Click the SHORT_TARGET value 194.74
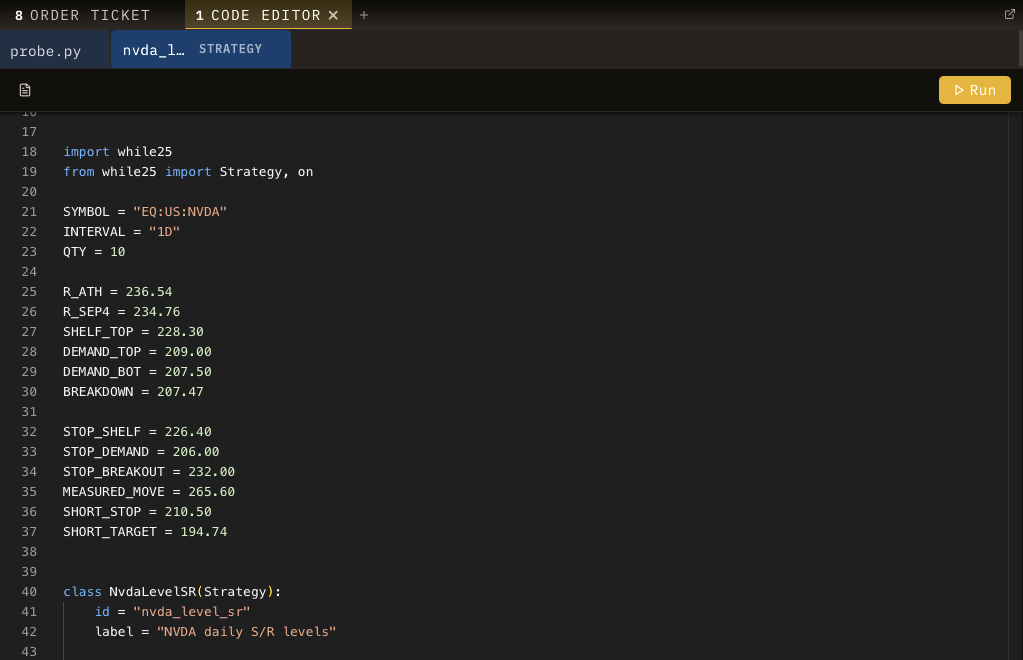1023x660 pixels. point(204,532)
